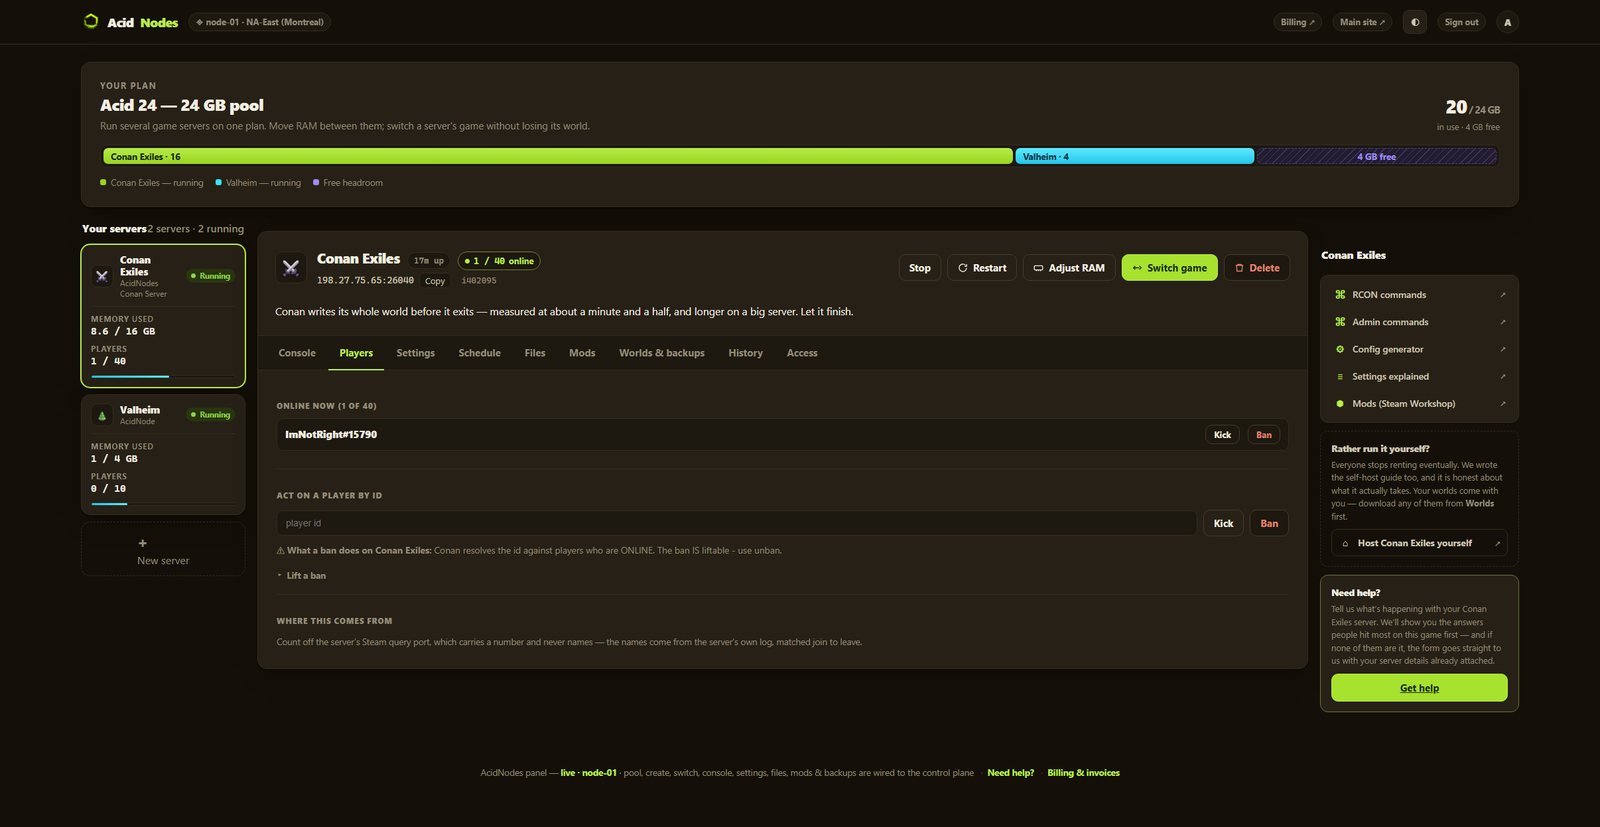Viewport: 1600px width, 827px height.
Task: Open Billing & invoices in the footer
Action: pos(1084,773)
